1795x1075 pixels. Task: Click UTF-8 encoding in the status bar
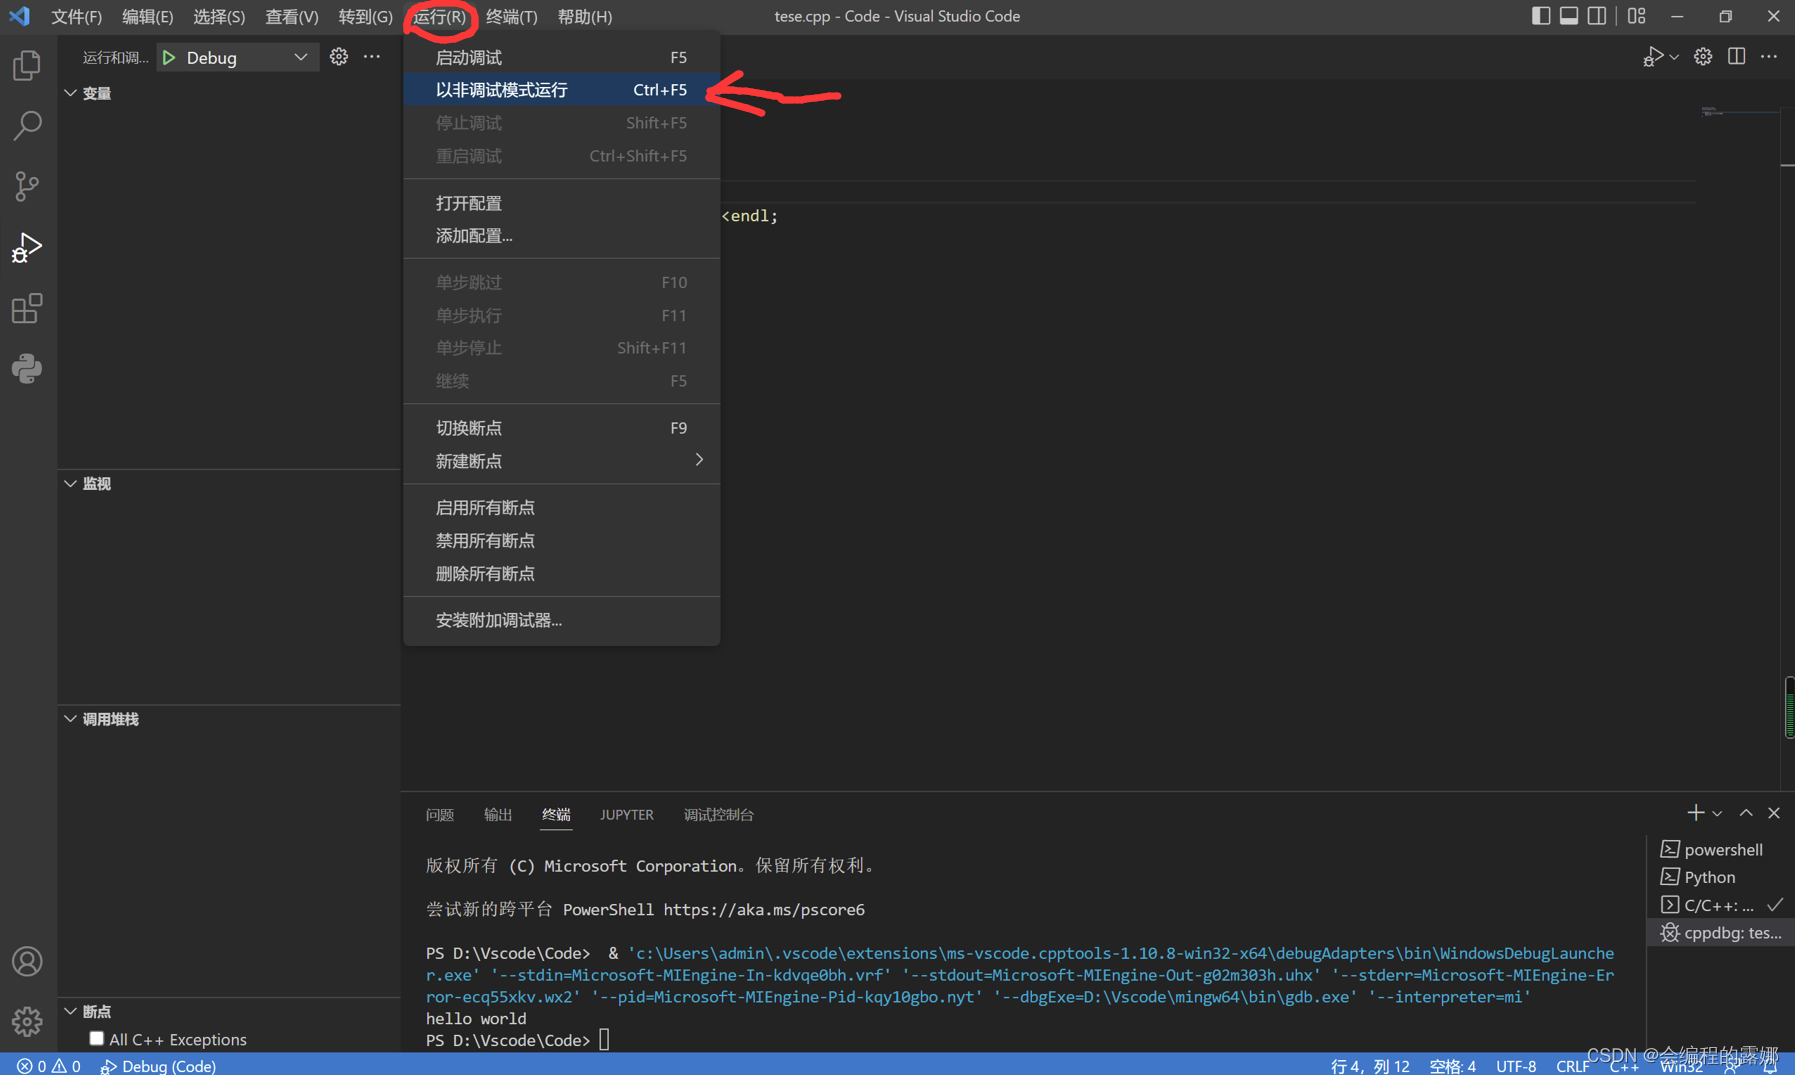pyautogui.click(x=1516, y=1066)
